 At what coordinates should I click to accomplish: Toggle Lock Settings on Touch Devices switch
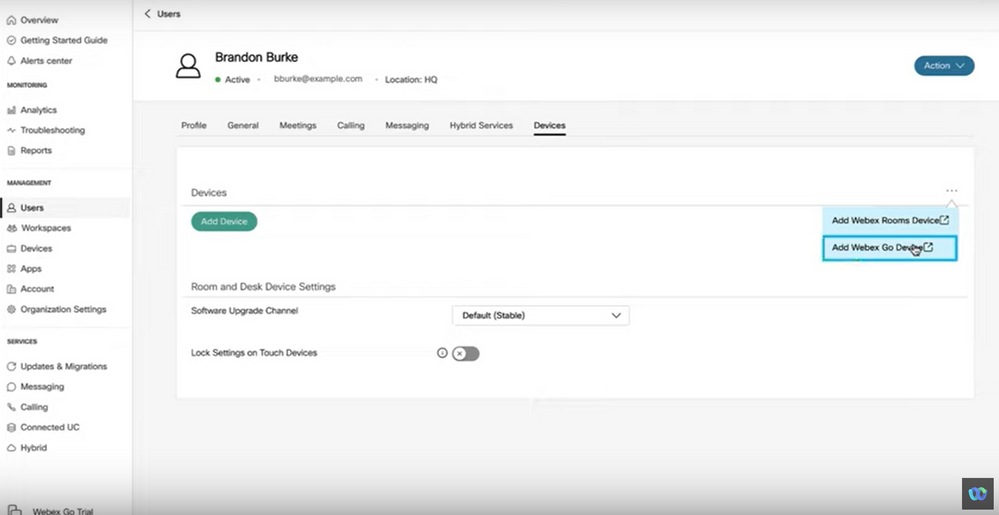(466, 354)
